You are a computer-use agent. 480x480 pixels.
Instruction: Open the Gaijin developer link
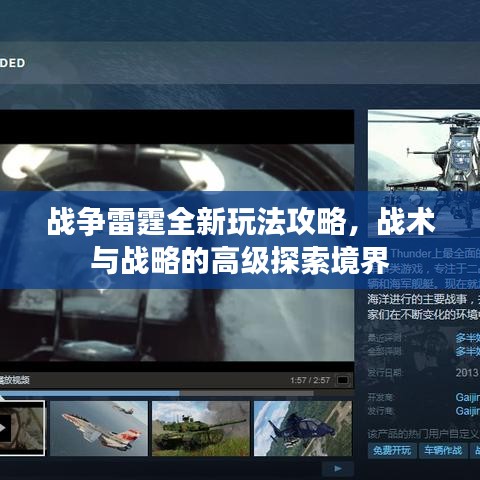[x=468, y=397]
